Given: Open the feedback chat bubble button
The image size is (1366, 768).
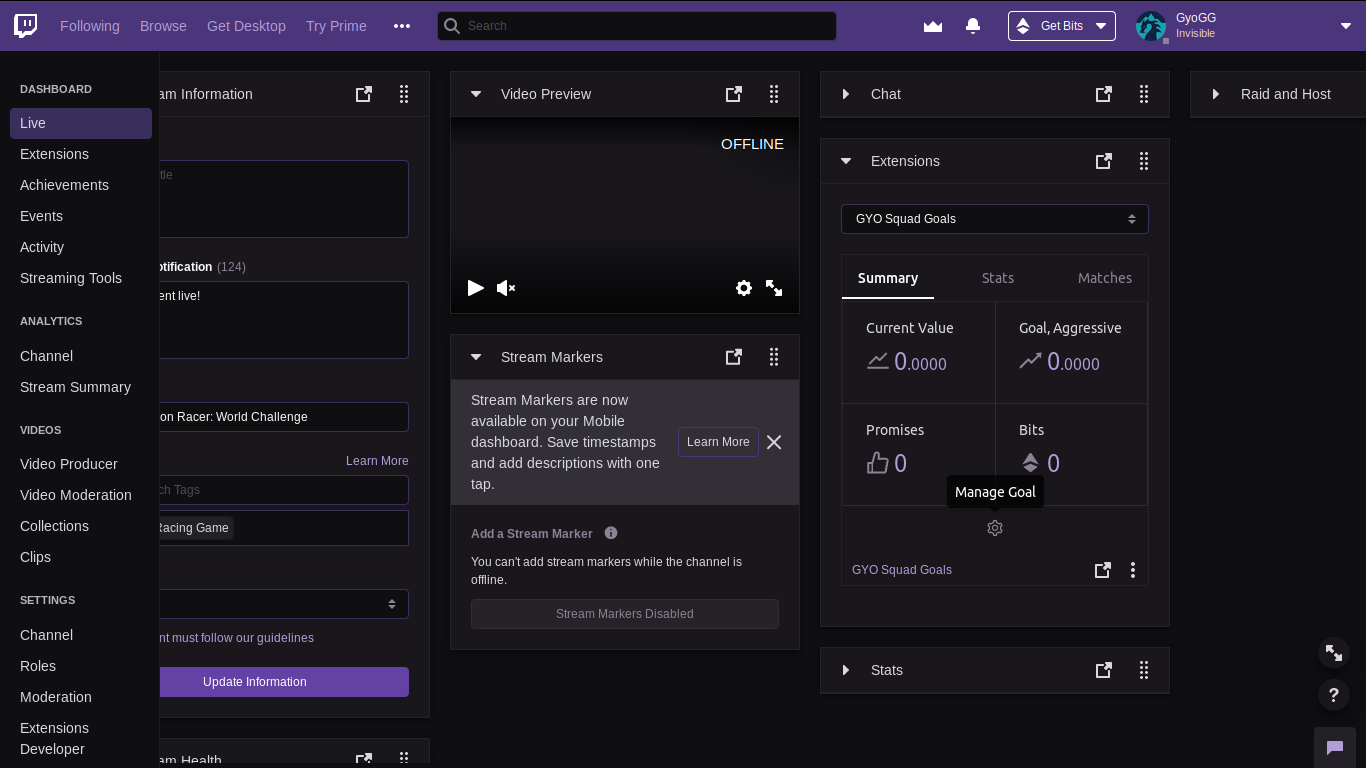Looking at the screenshot, I should coord(1334,747).
